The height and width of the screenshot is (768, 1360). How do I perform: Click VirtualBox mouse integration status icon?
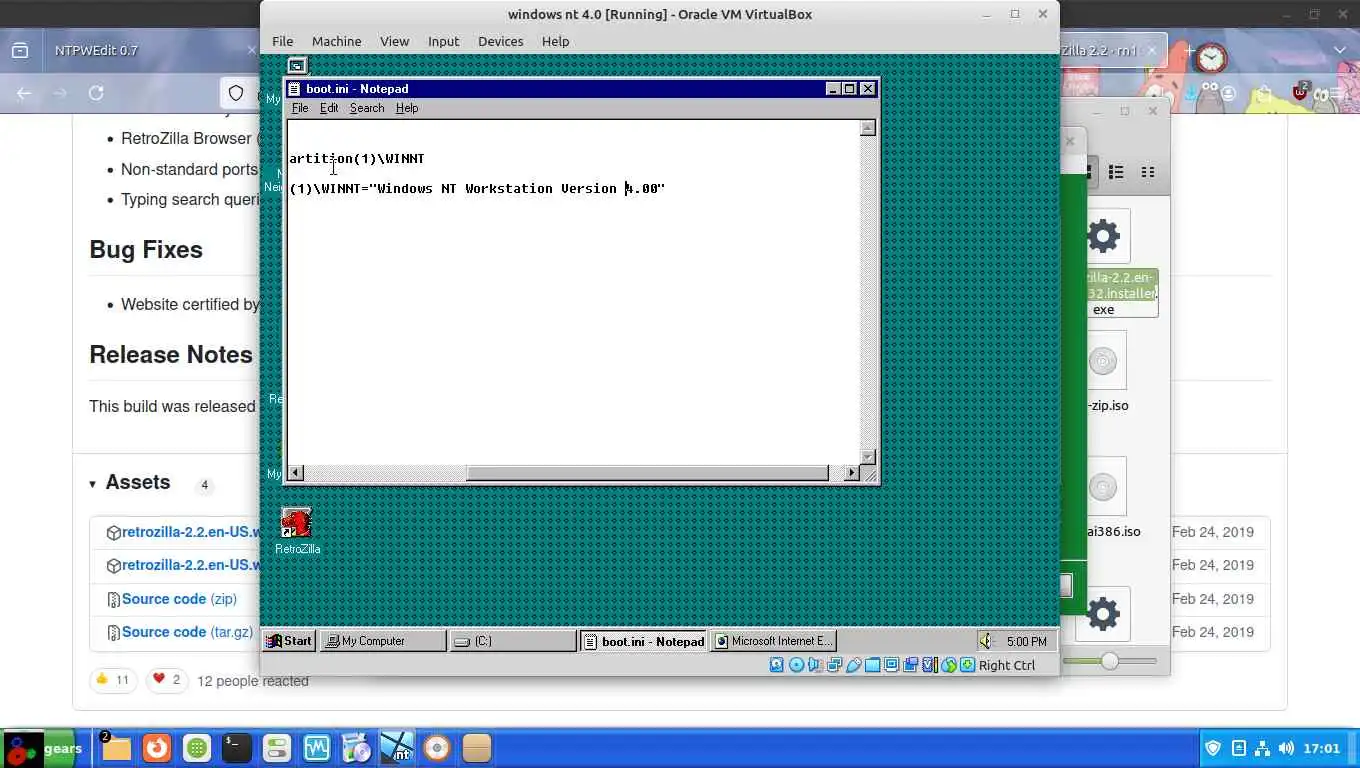point(948,665)
